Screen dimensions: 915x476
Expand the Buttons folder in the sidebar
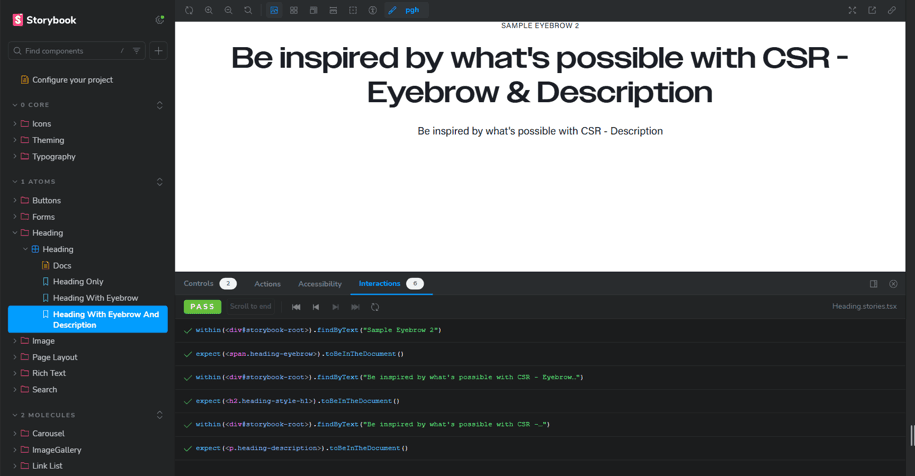(x=46, y=201)
